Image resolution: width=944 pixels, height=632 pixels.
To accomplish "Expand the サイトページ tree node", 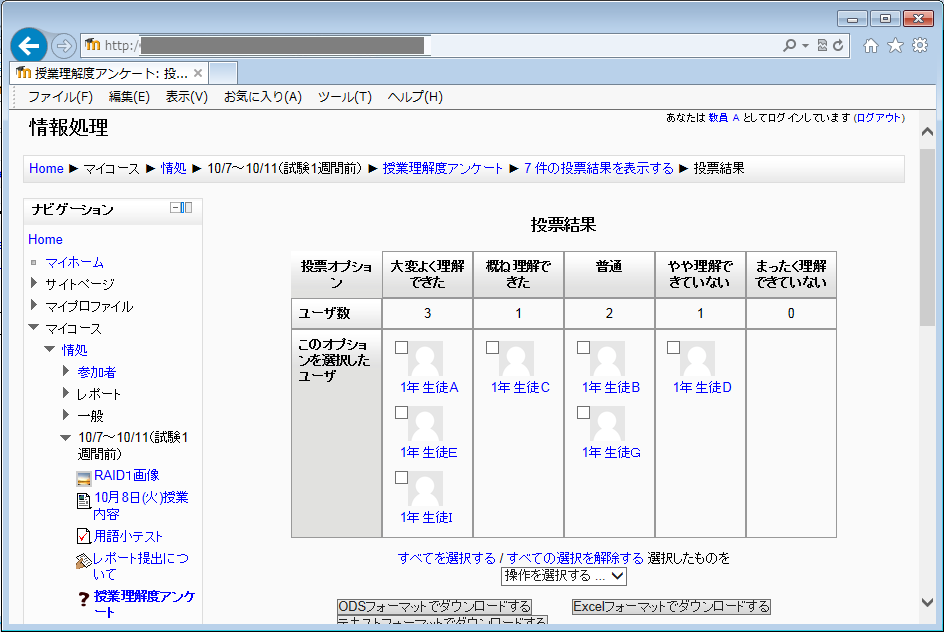I will pyautogui.click(x=34, y=282).
